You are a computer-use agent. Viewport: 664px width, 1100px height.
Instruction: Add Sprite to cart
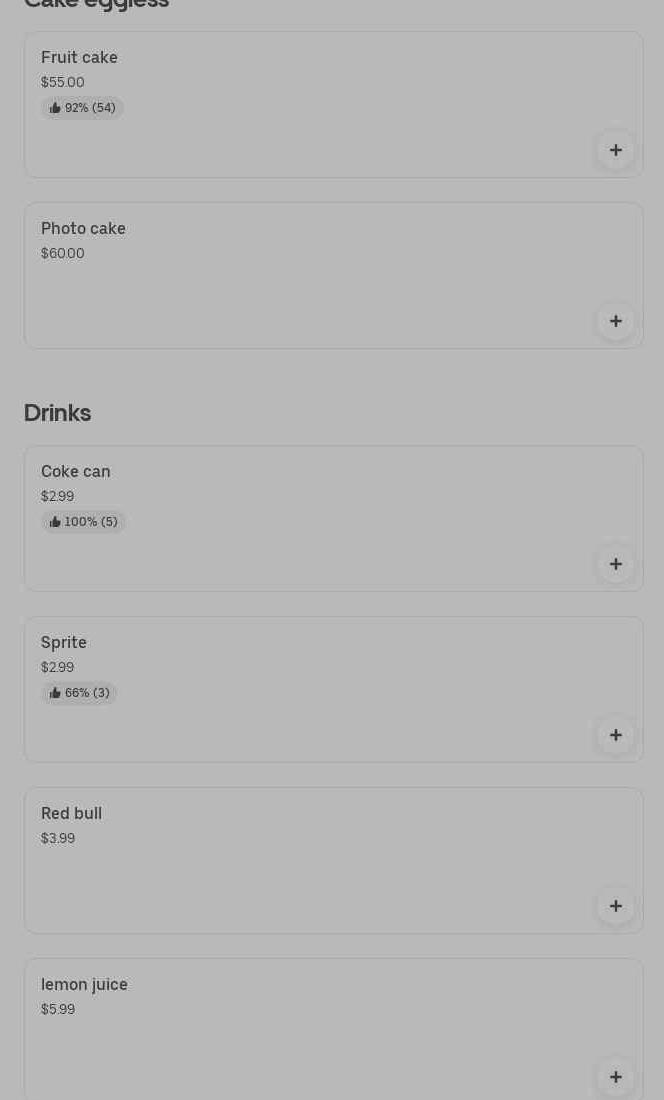616,735
